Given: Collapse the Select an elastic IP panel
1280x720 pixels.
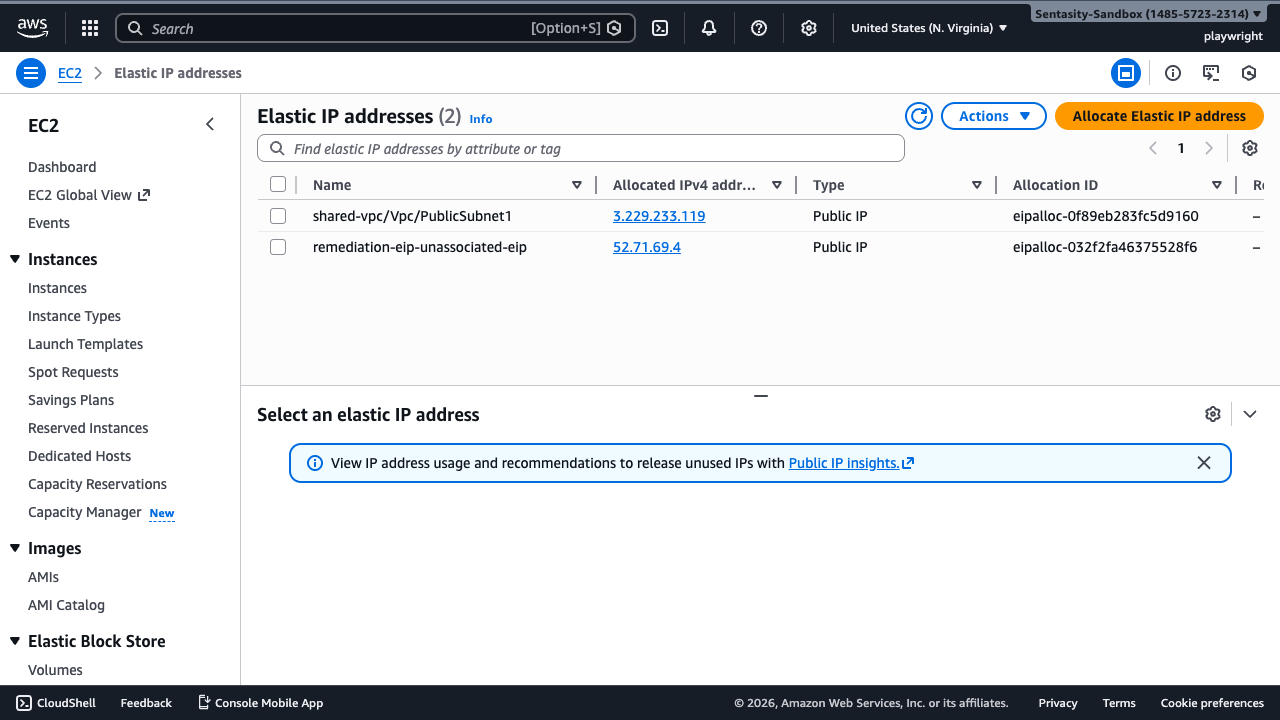Looking at the screenshot, I should coord(1249,413).
